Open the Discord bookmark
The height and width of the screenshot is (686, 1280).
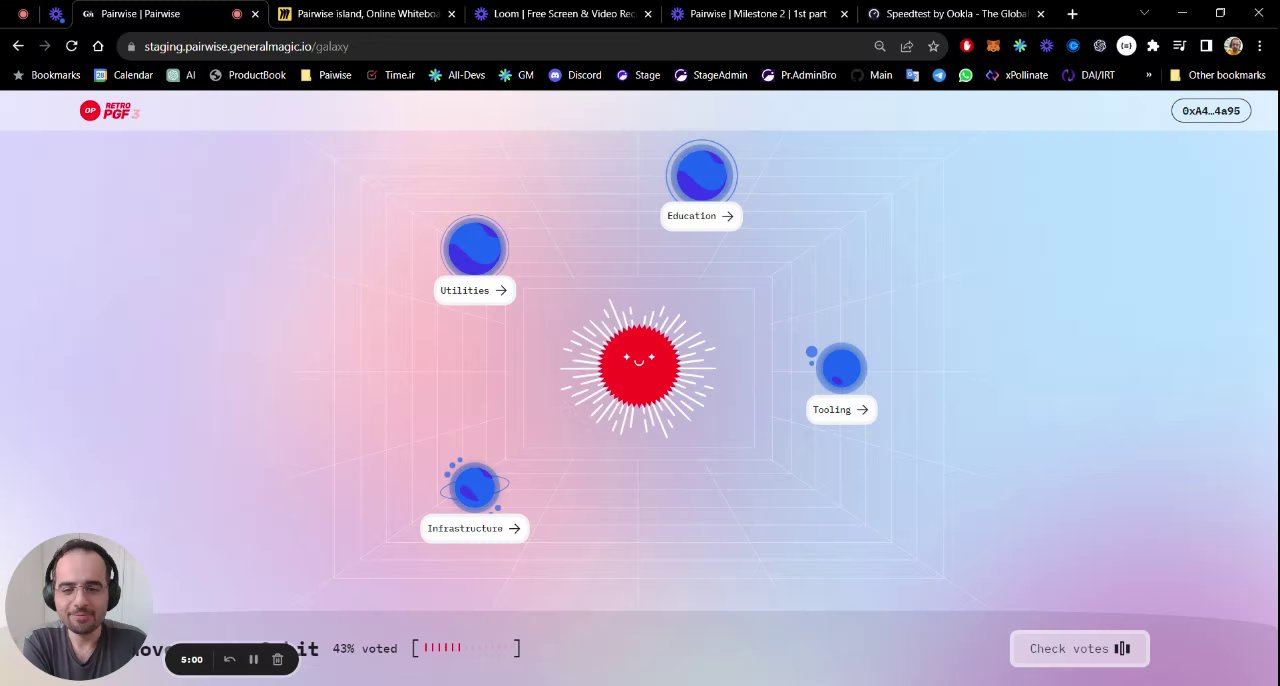click(575, 75)
